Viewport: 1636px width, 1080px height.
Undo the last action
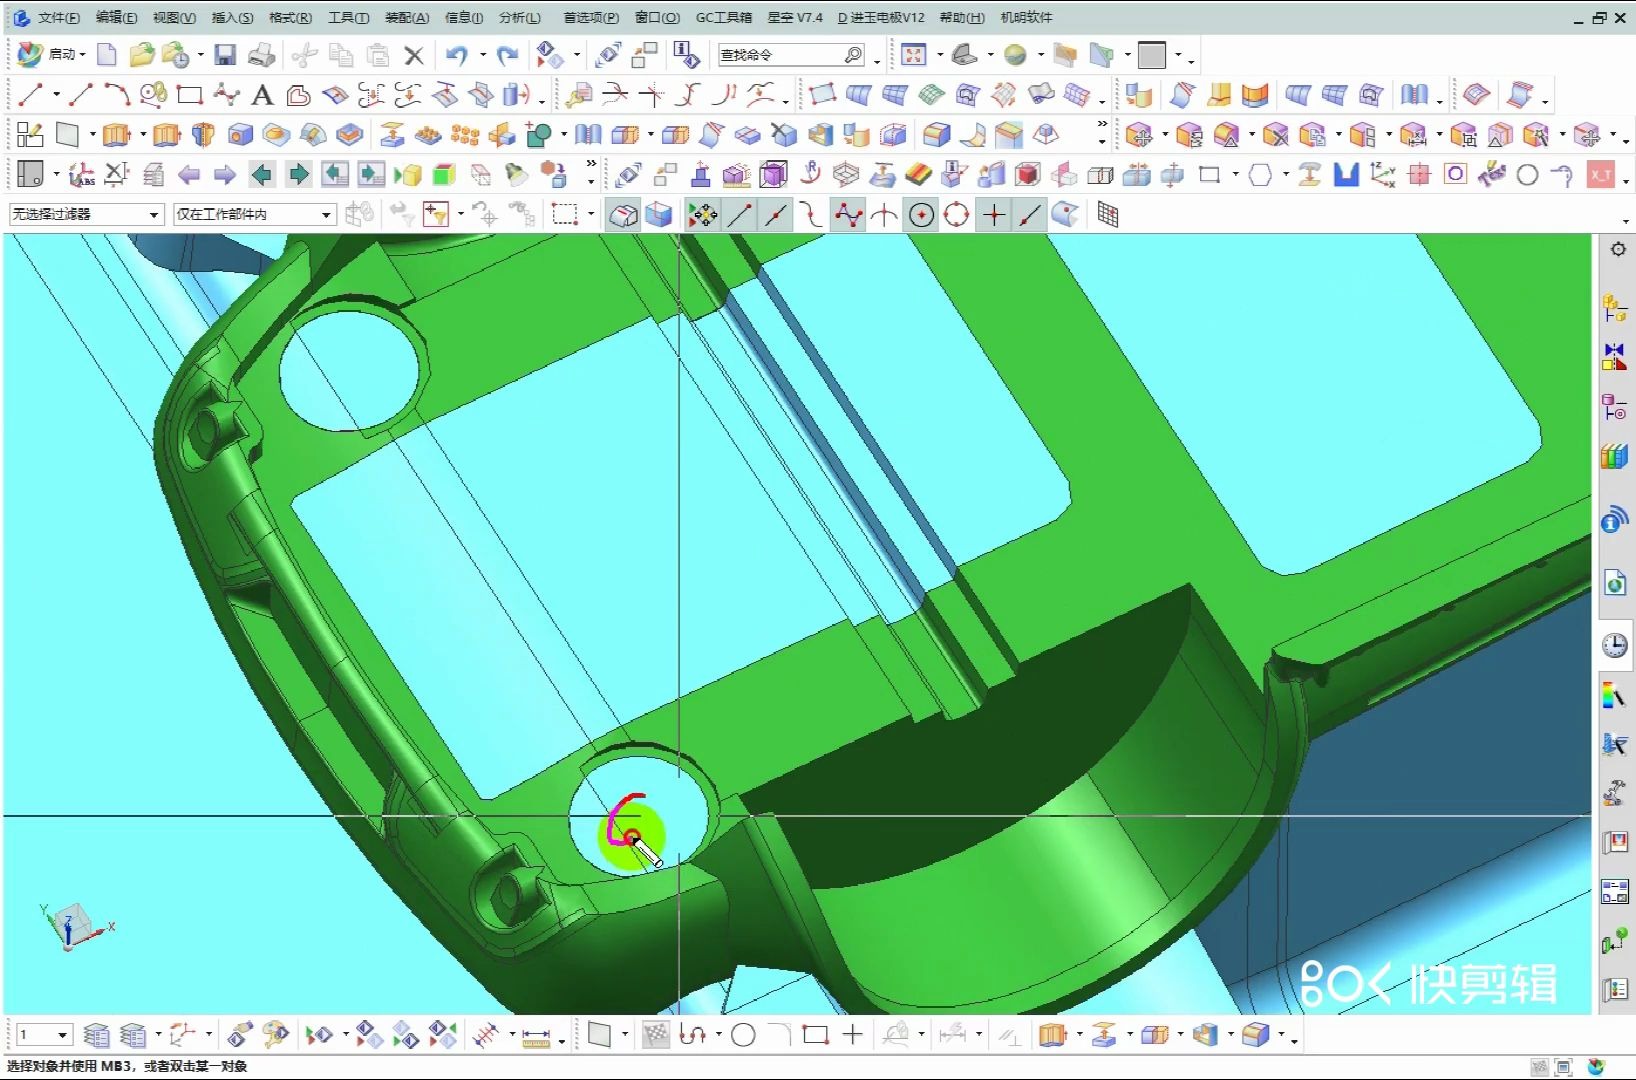point(457,55)
